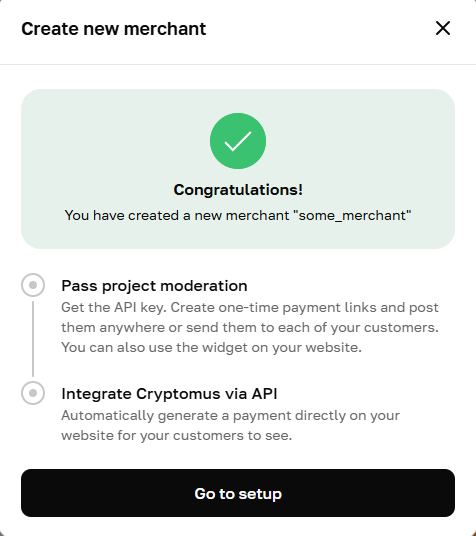Click the vertical connector between the two steps
This screenshot has height=536, width=476.
coord(33,339)
